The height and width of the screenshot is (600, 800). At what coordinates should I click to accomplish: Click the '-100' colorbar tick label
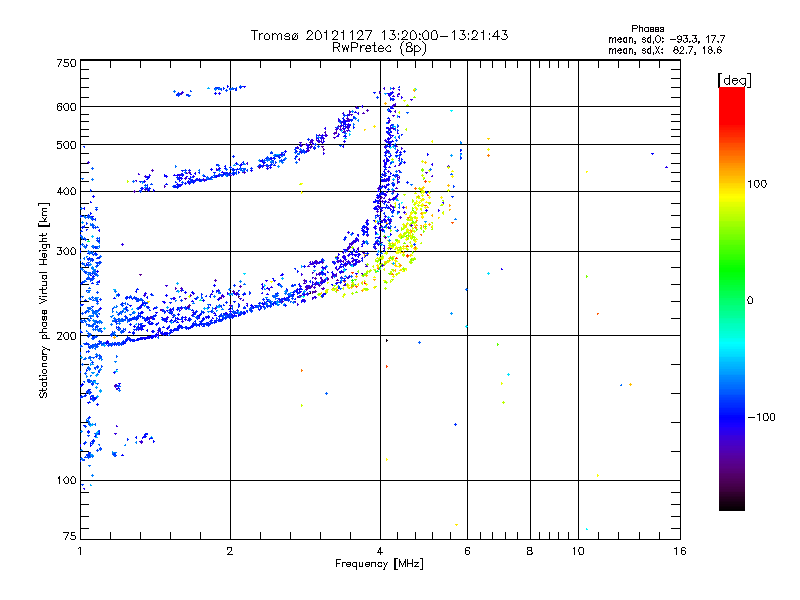tap(762, 417)
